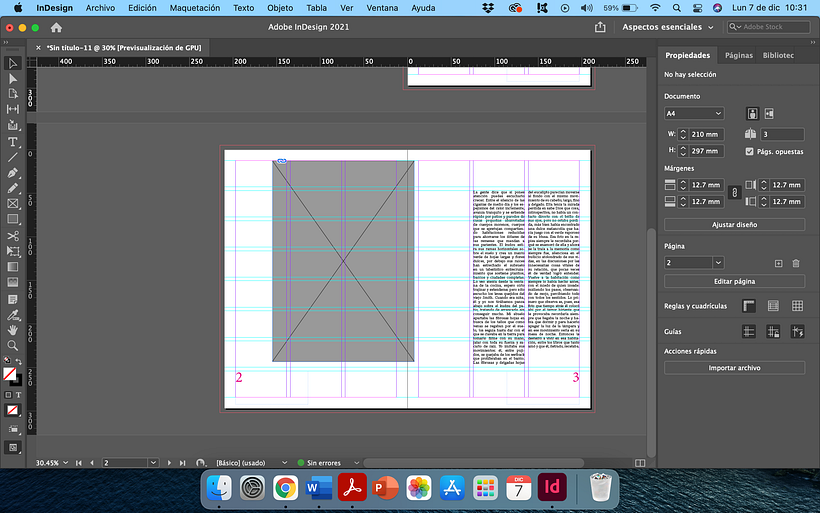Toggle lock guides under Guías

click(773, 332)
